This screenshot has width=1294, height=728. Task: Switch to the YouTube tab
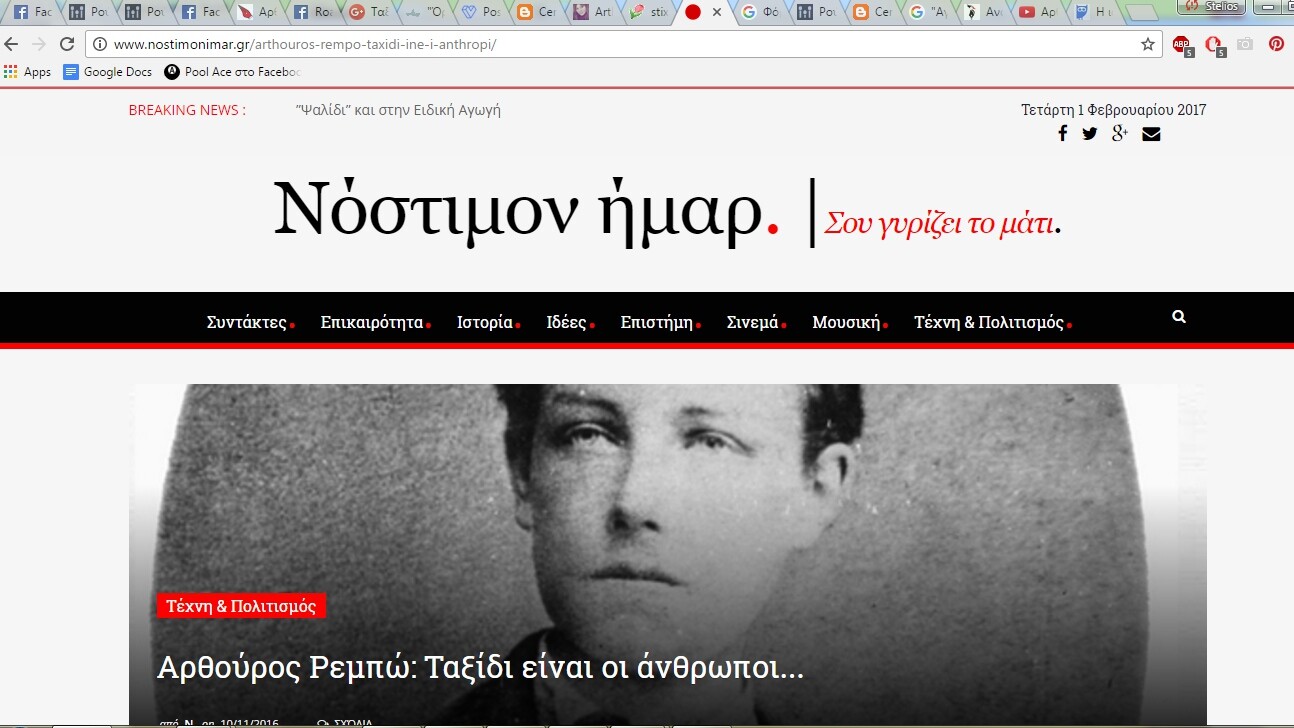(1036, 12)
